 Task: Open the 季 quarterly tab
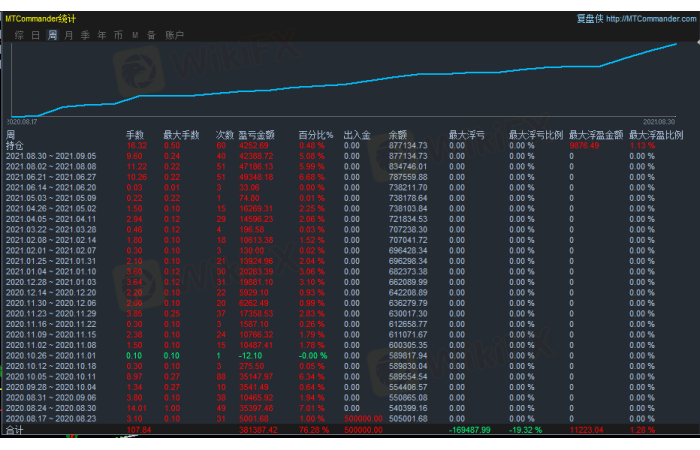click(x=85, y=35)
